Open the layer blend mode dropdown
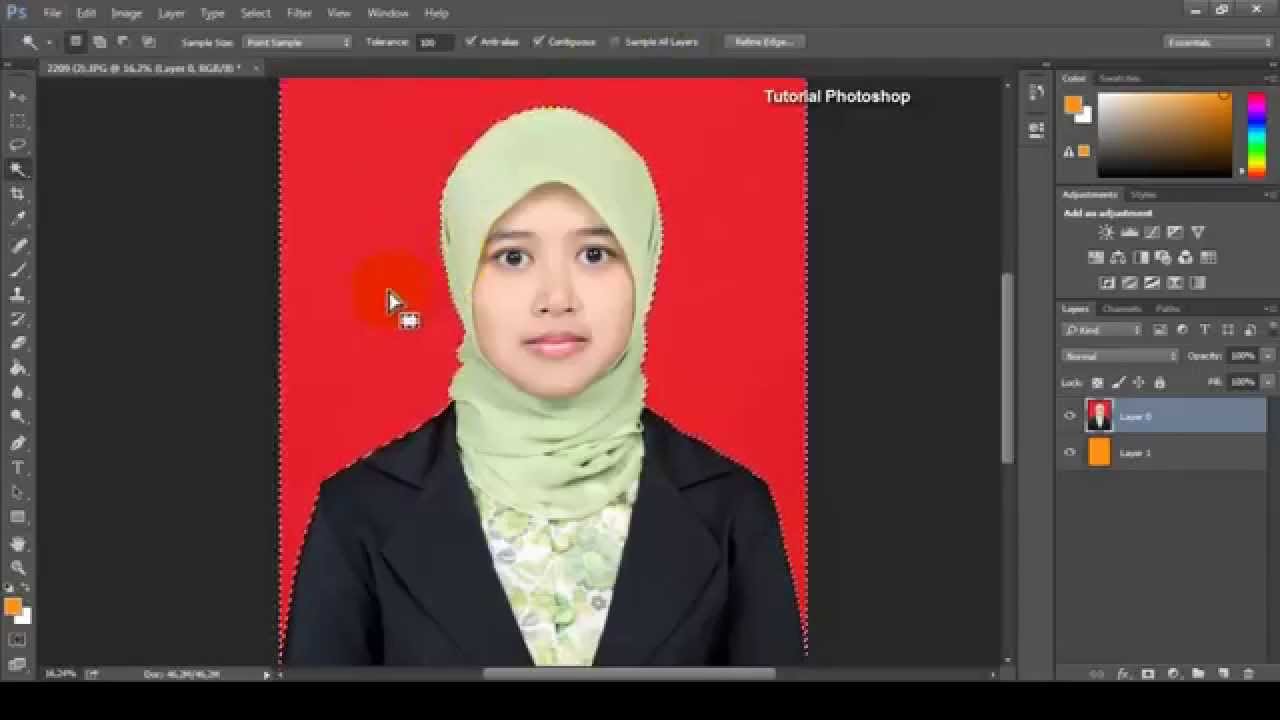 point(1120,356)
